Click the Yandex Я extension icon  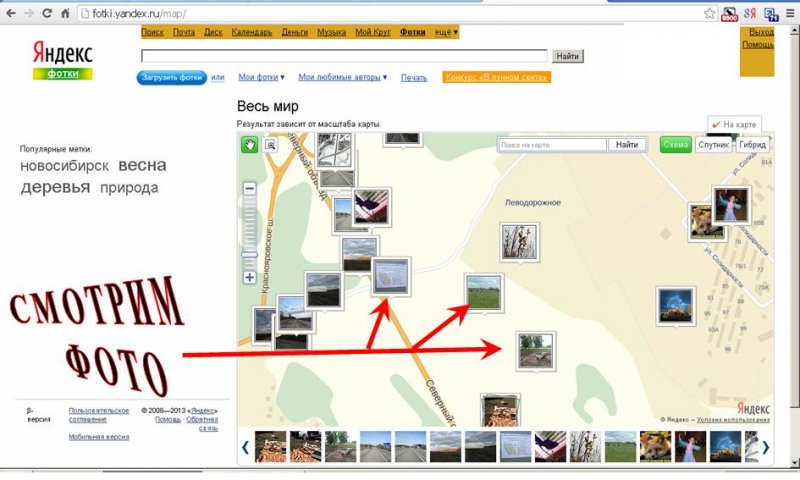click(749, 14)
